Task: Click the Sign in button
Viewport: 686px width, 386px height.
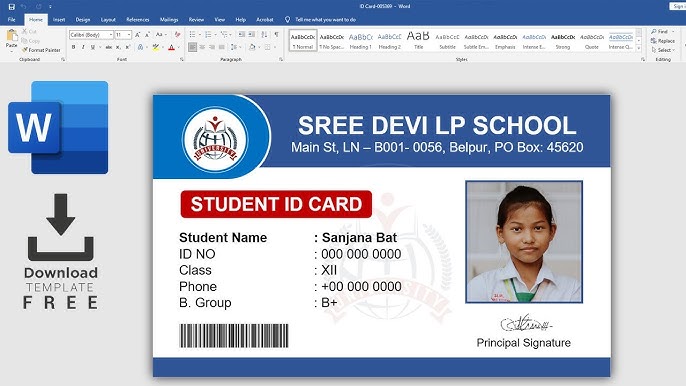Action: click(x=678, y=6)
